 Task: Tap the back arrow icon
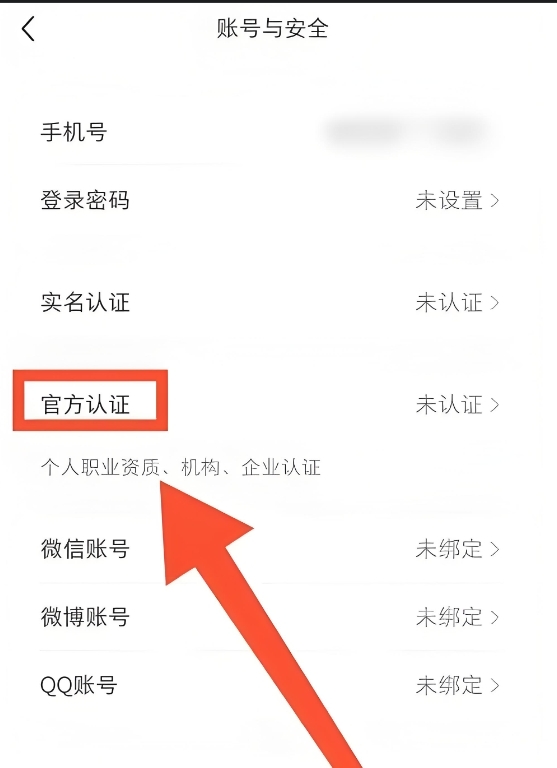pos(28,28)
